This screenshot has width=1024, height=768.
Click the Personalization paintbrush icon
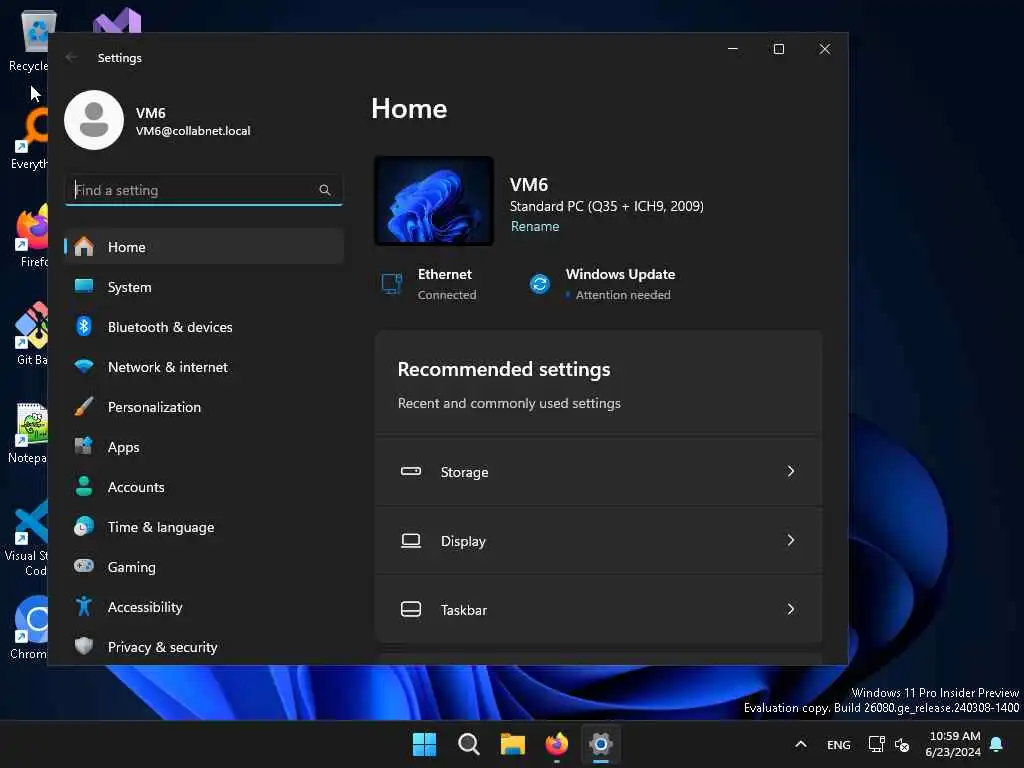pyautogui.click(x=84, y=406)
